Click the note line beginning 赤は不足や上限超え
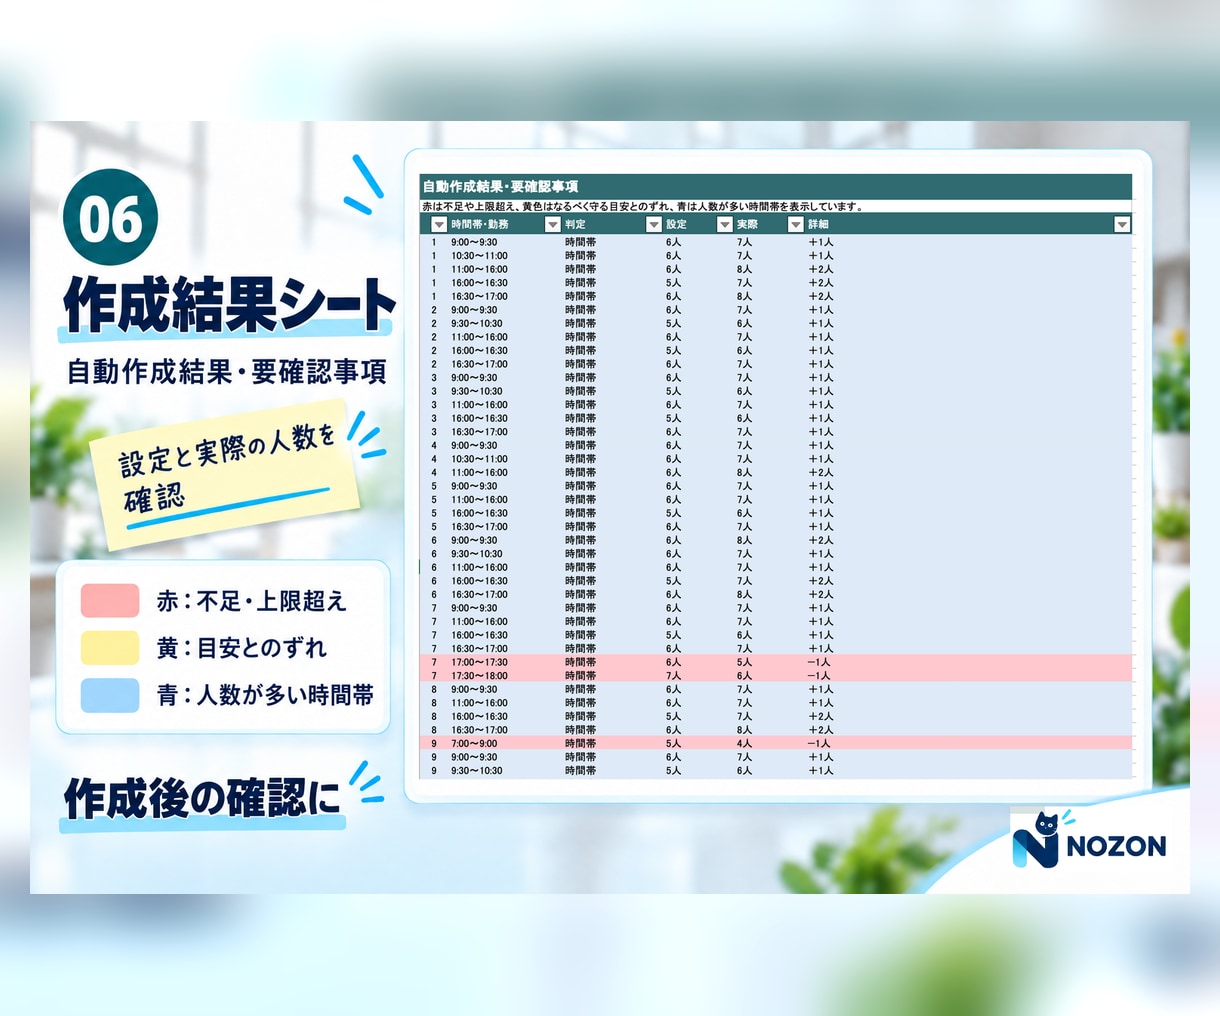 [642, 207]
